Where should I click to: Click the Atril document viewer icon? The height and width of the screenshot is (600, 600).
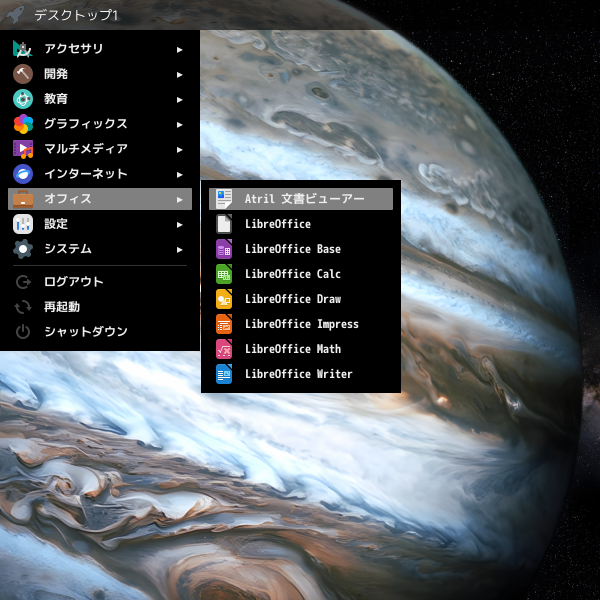(224, 199)
